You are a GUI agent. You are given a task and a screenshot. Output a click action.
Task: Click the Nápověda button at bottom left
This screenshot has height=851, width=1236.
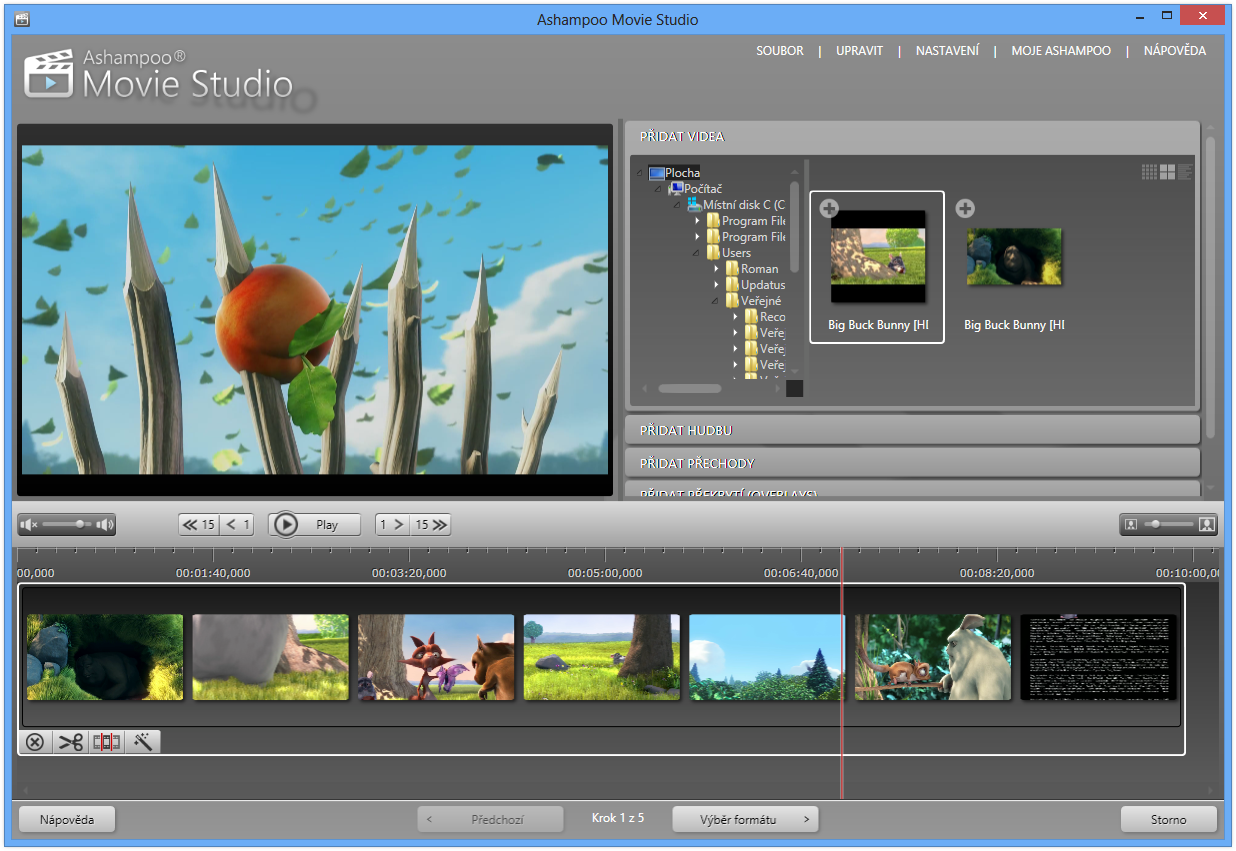coord(67,820)
